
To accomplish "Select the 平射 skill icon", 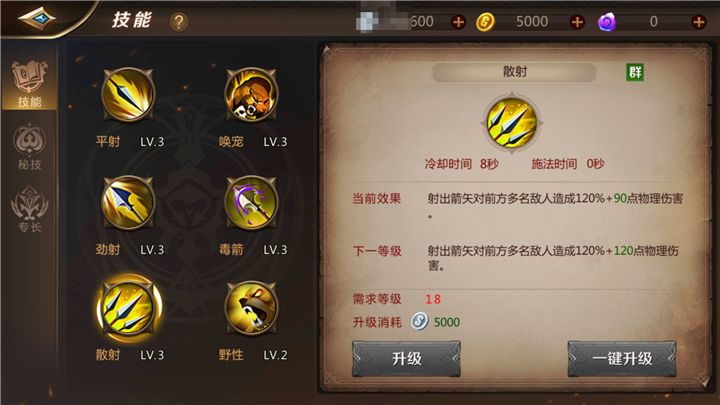I will [x=128, y=95].
